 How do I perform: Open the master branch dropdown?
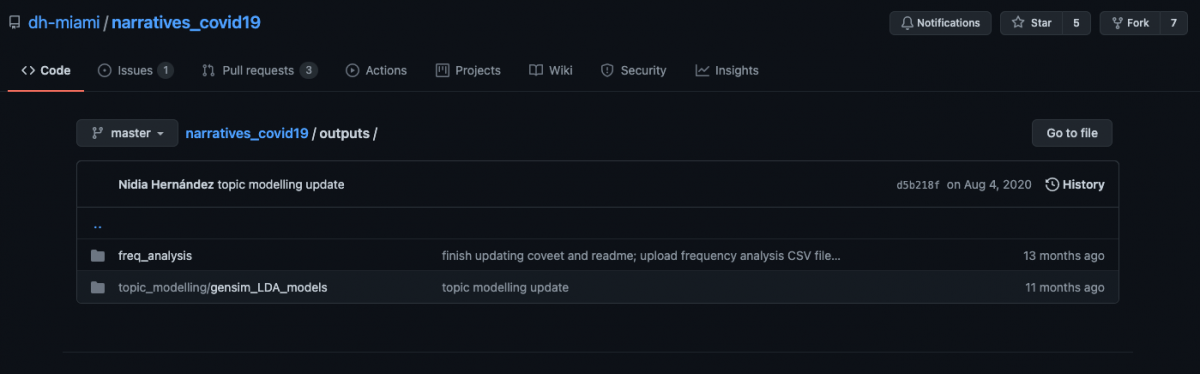click(127, 133)
